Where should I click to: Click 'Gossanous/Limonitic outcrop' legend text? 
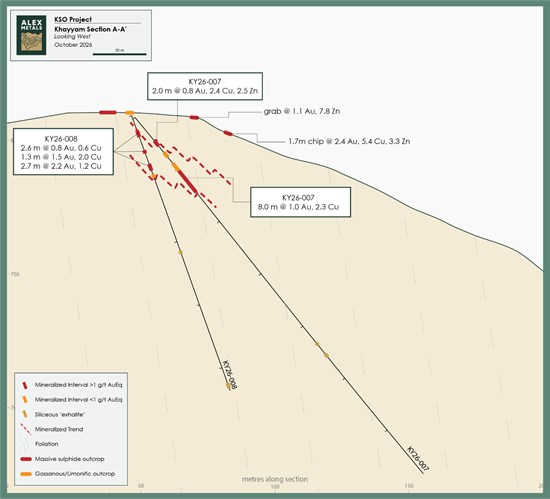coord(75,474)
